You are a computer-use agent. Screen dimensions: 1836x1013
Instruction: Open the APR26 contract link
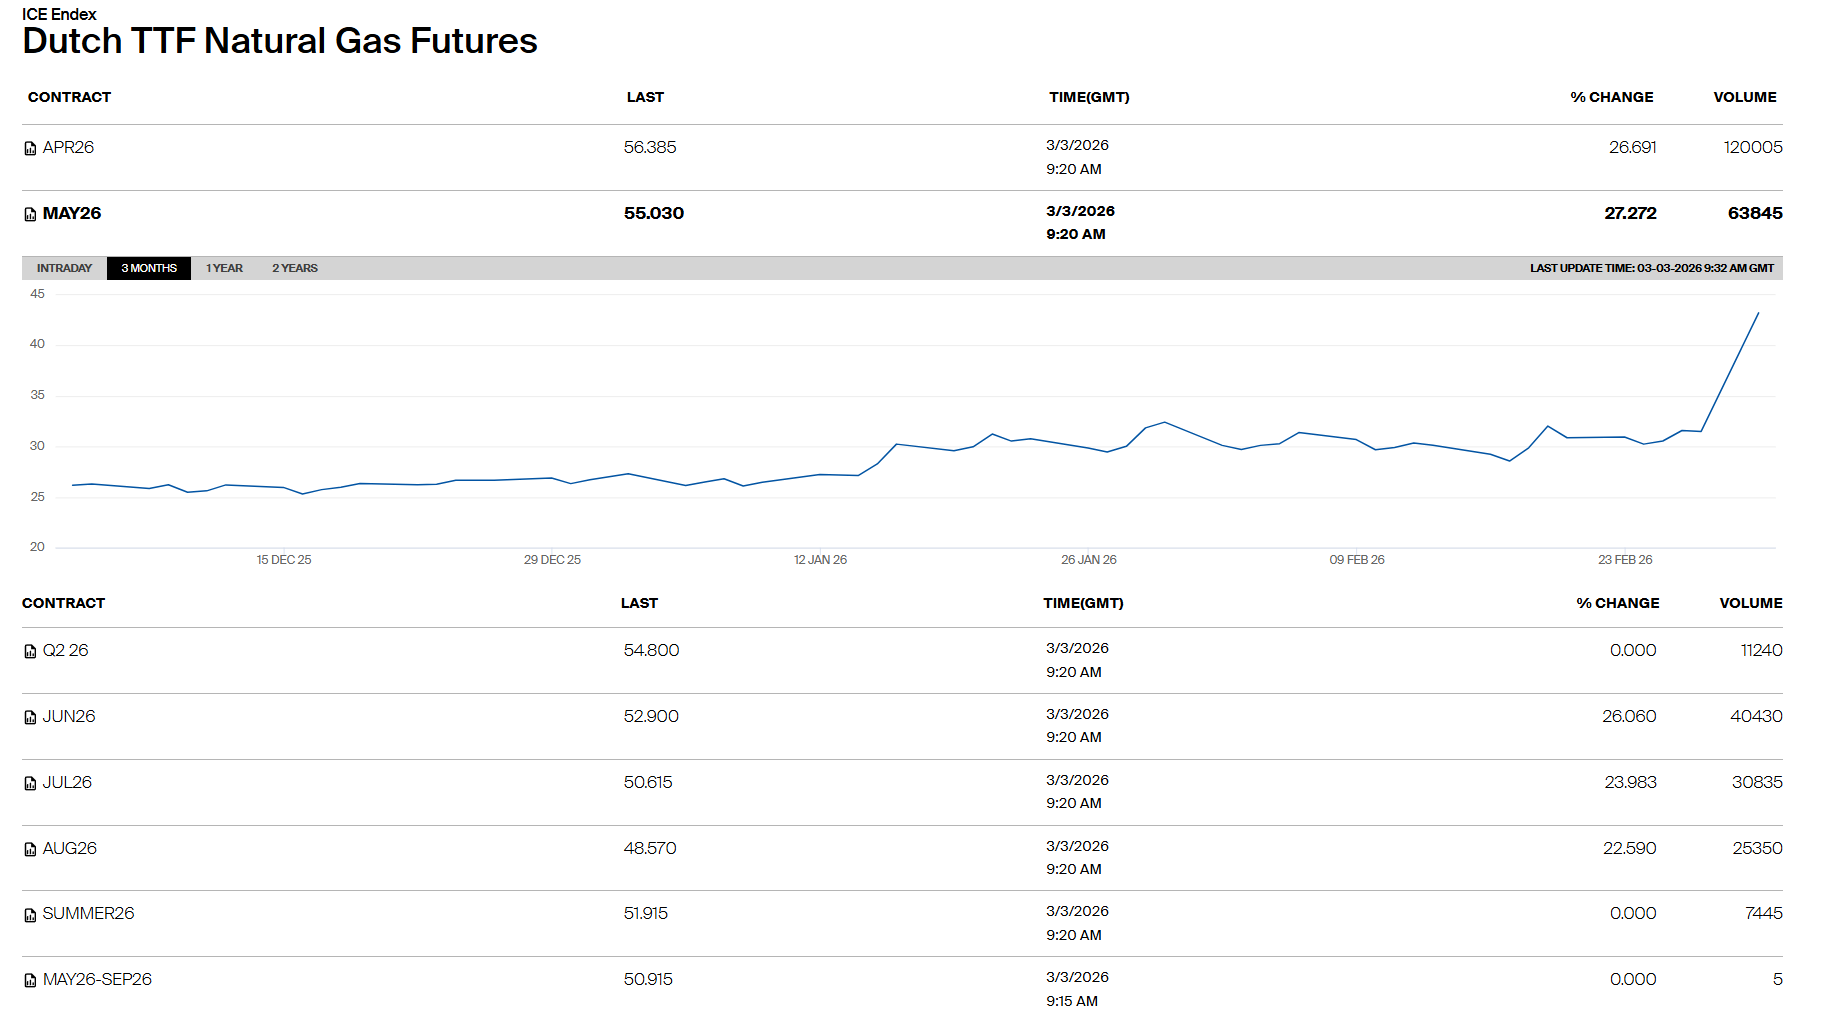pos(68,147)
